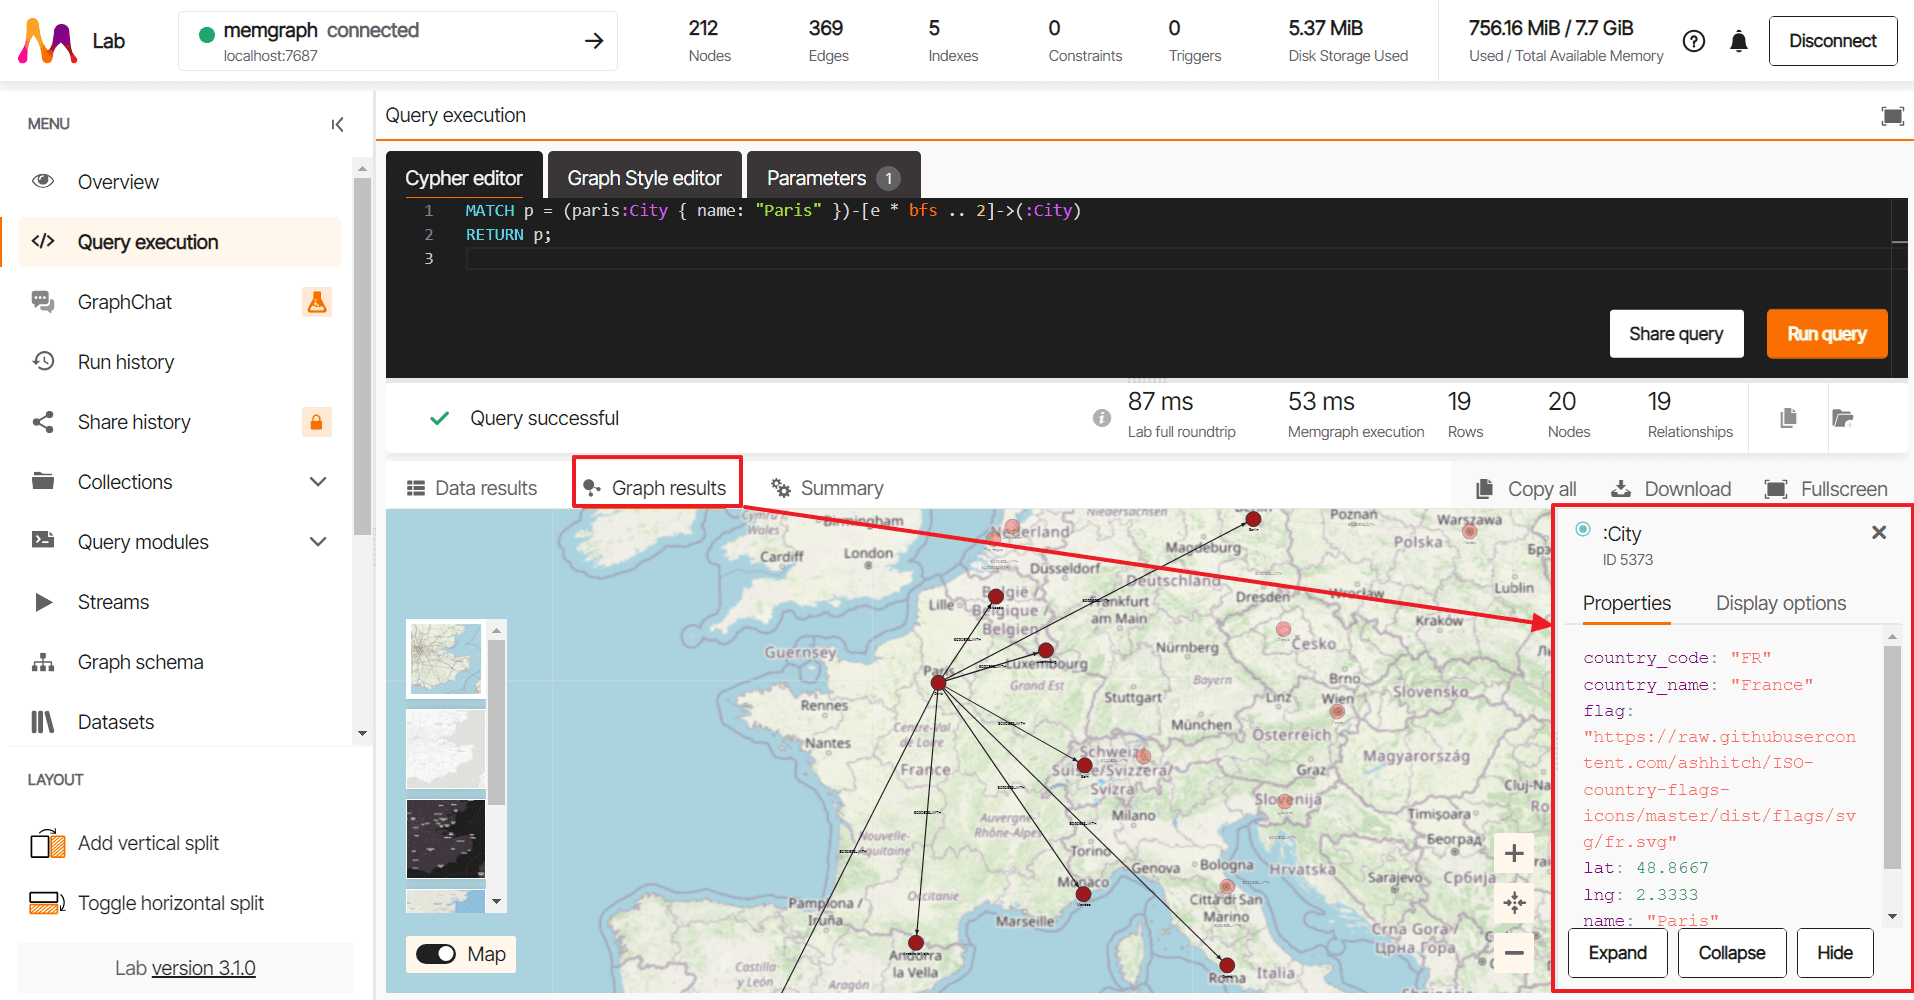The image size is (1914, 1000).
Task: Open GraphChat menu item
Action: 180,302
